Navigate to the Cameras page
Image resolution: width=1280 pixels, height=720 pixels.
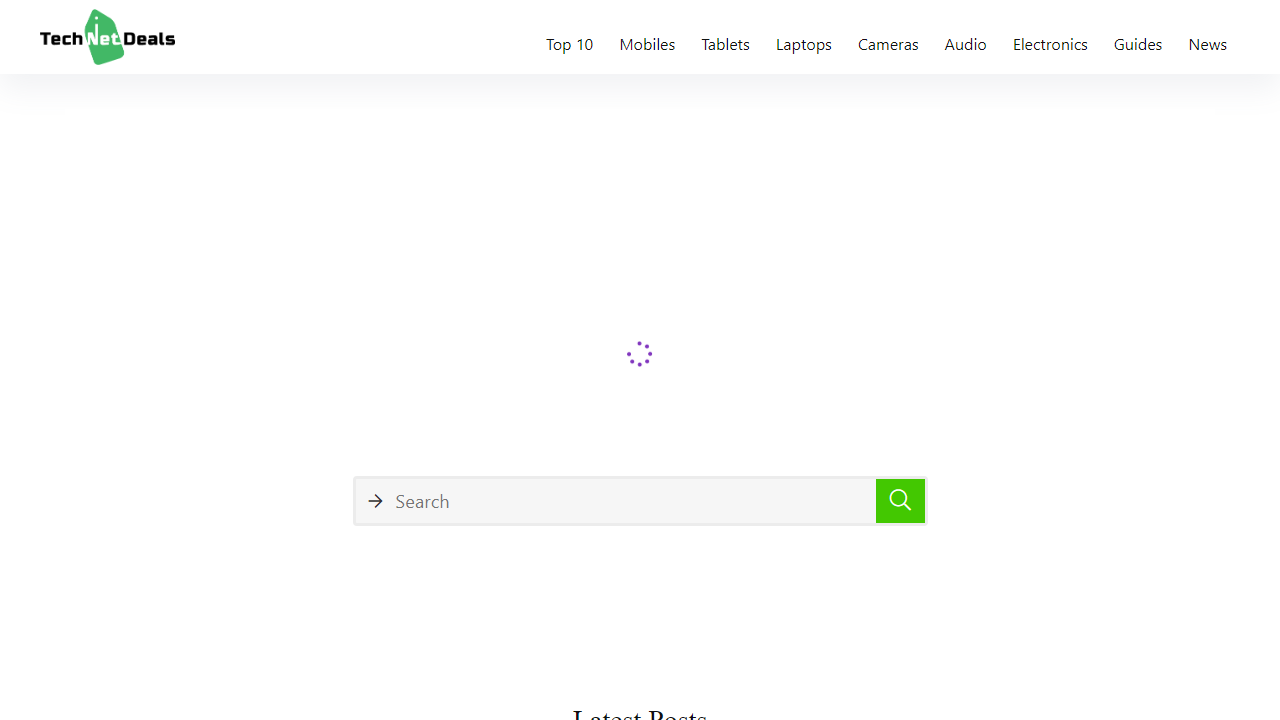tap(888, 44)
